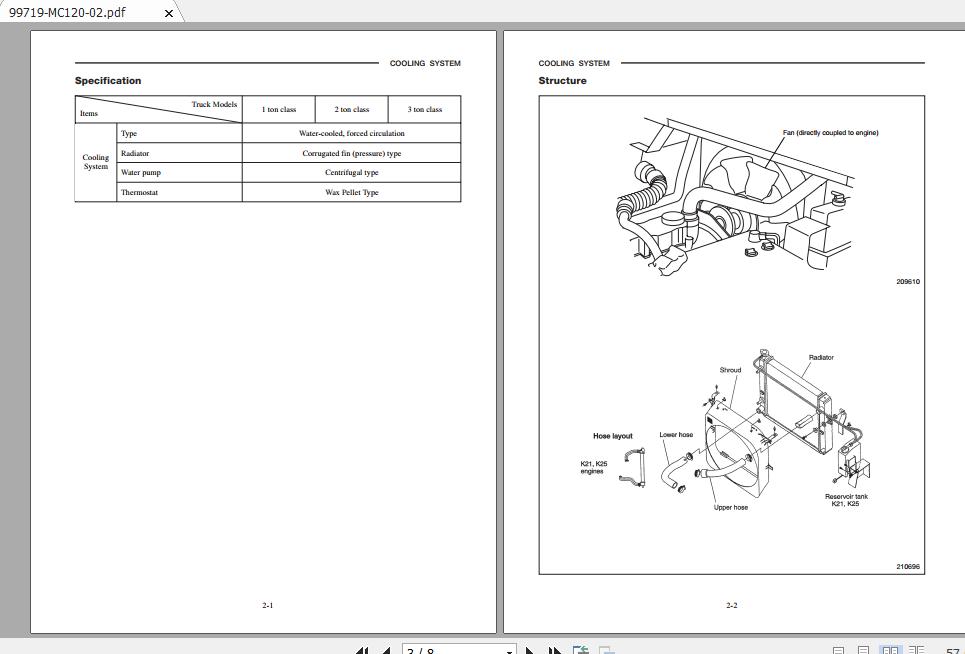Click the zoom level showing 57
965x654 pixels.
click(955, 650)
